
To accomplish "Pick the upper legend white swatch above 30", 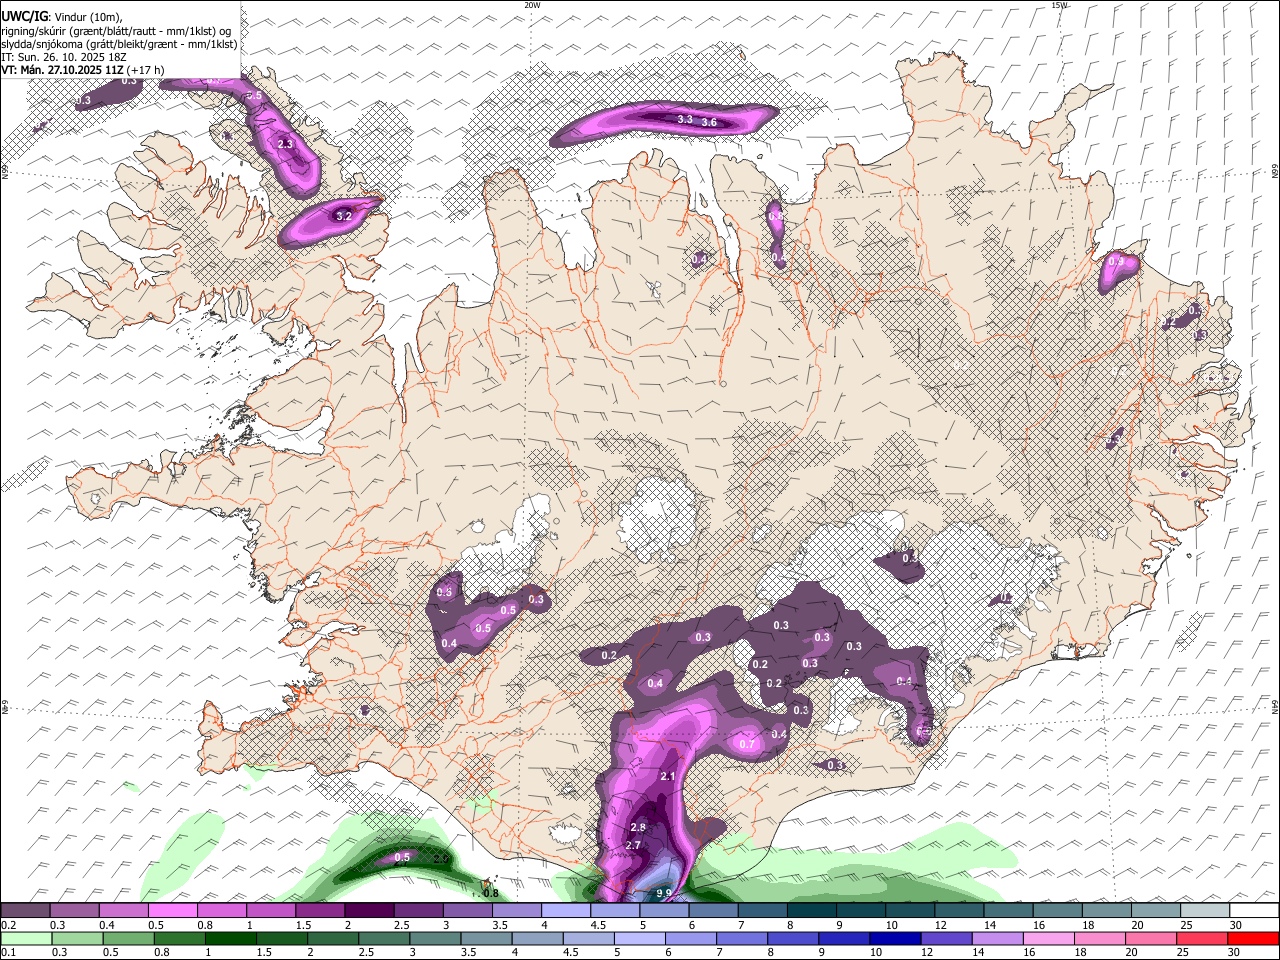I will (x=1254, y=911).
